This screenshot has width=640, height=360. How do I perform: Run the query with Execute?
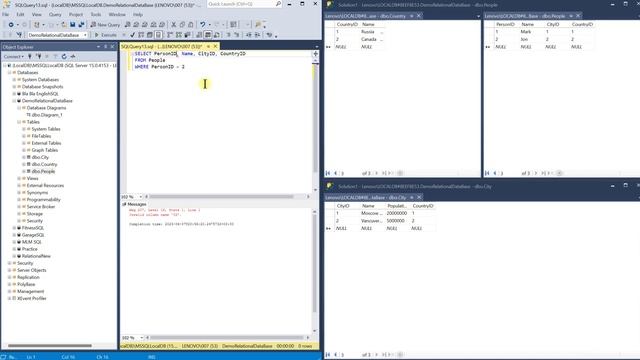tap(105, 35)
